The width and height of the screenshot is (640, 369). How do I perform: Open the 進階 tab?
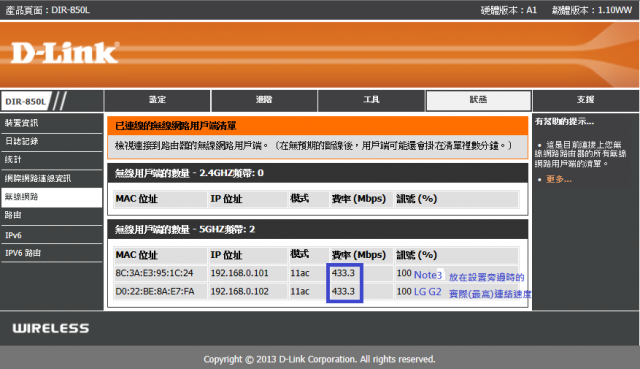coord(264,100)
